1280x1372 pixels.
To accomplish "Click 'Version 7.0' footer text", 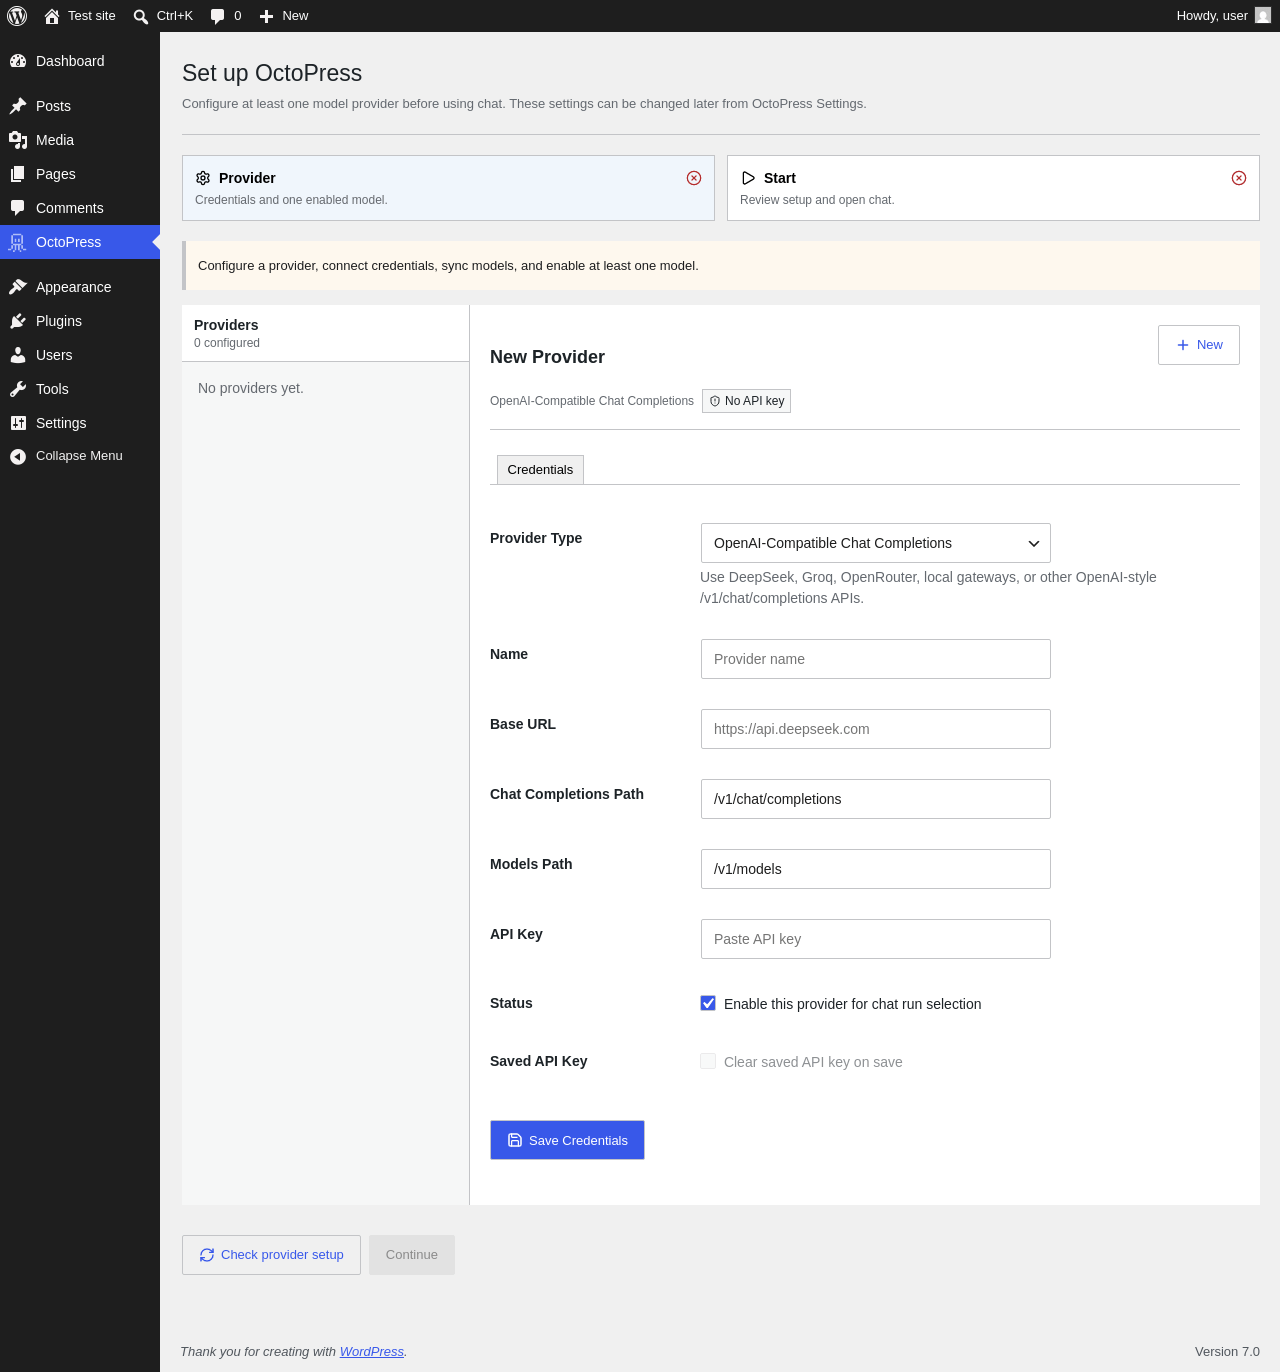I will [1227, 1352].
